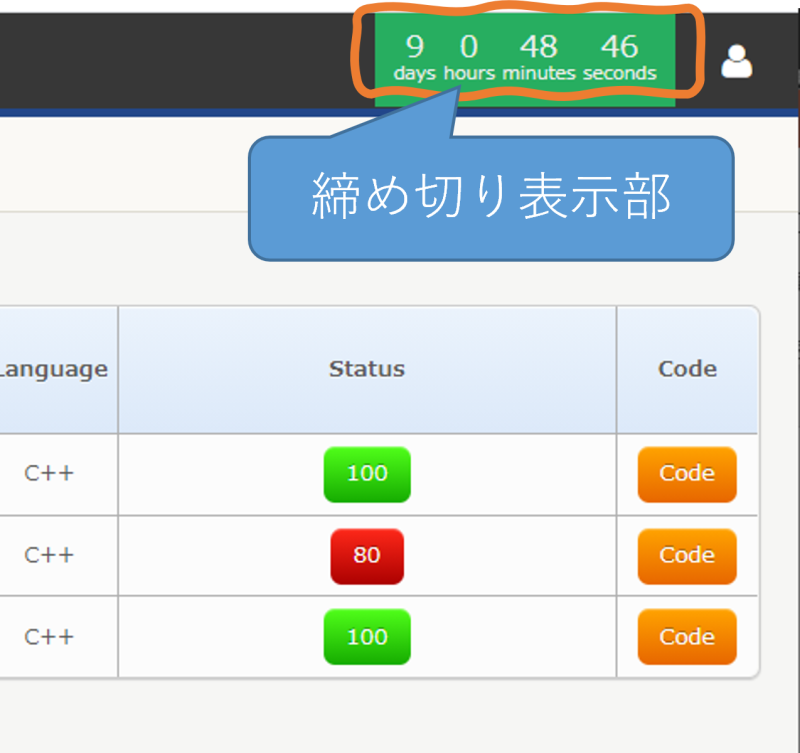Sort by the Language column header
The height and width of the screenshot is (753, 800).
point(54,369)
